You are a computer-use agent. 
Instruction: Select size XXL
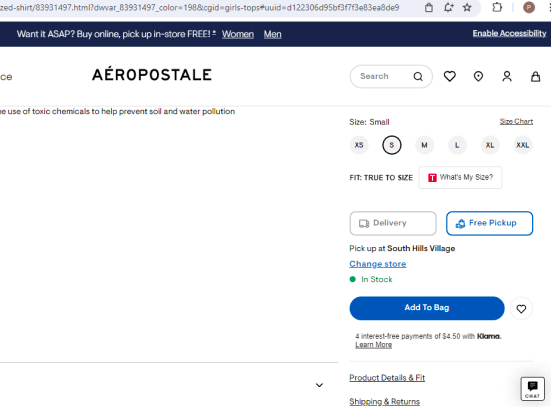click(x=523, y=145)
